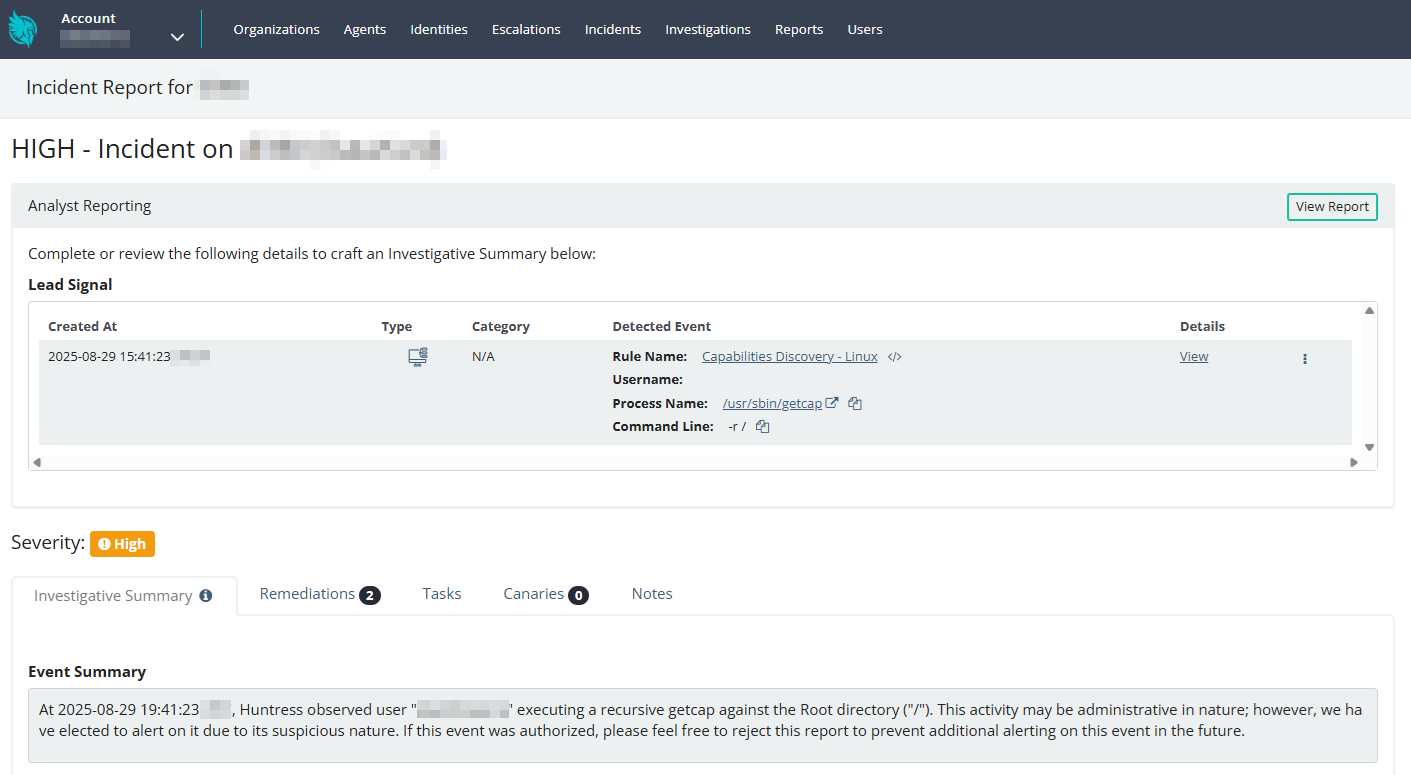1411x775 pixels.
Task: Expand the Account dropdown chevron
Action: 177,37
